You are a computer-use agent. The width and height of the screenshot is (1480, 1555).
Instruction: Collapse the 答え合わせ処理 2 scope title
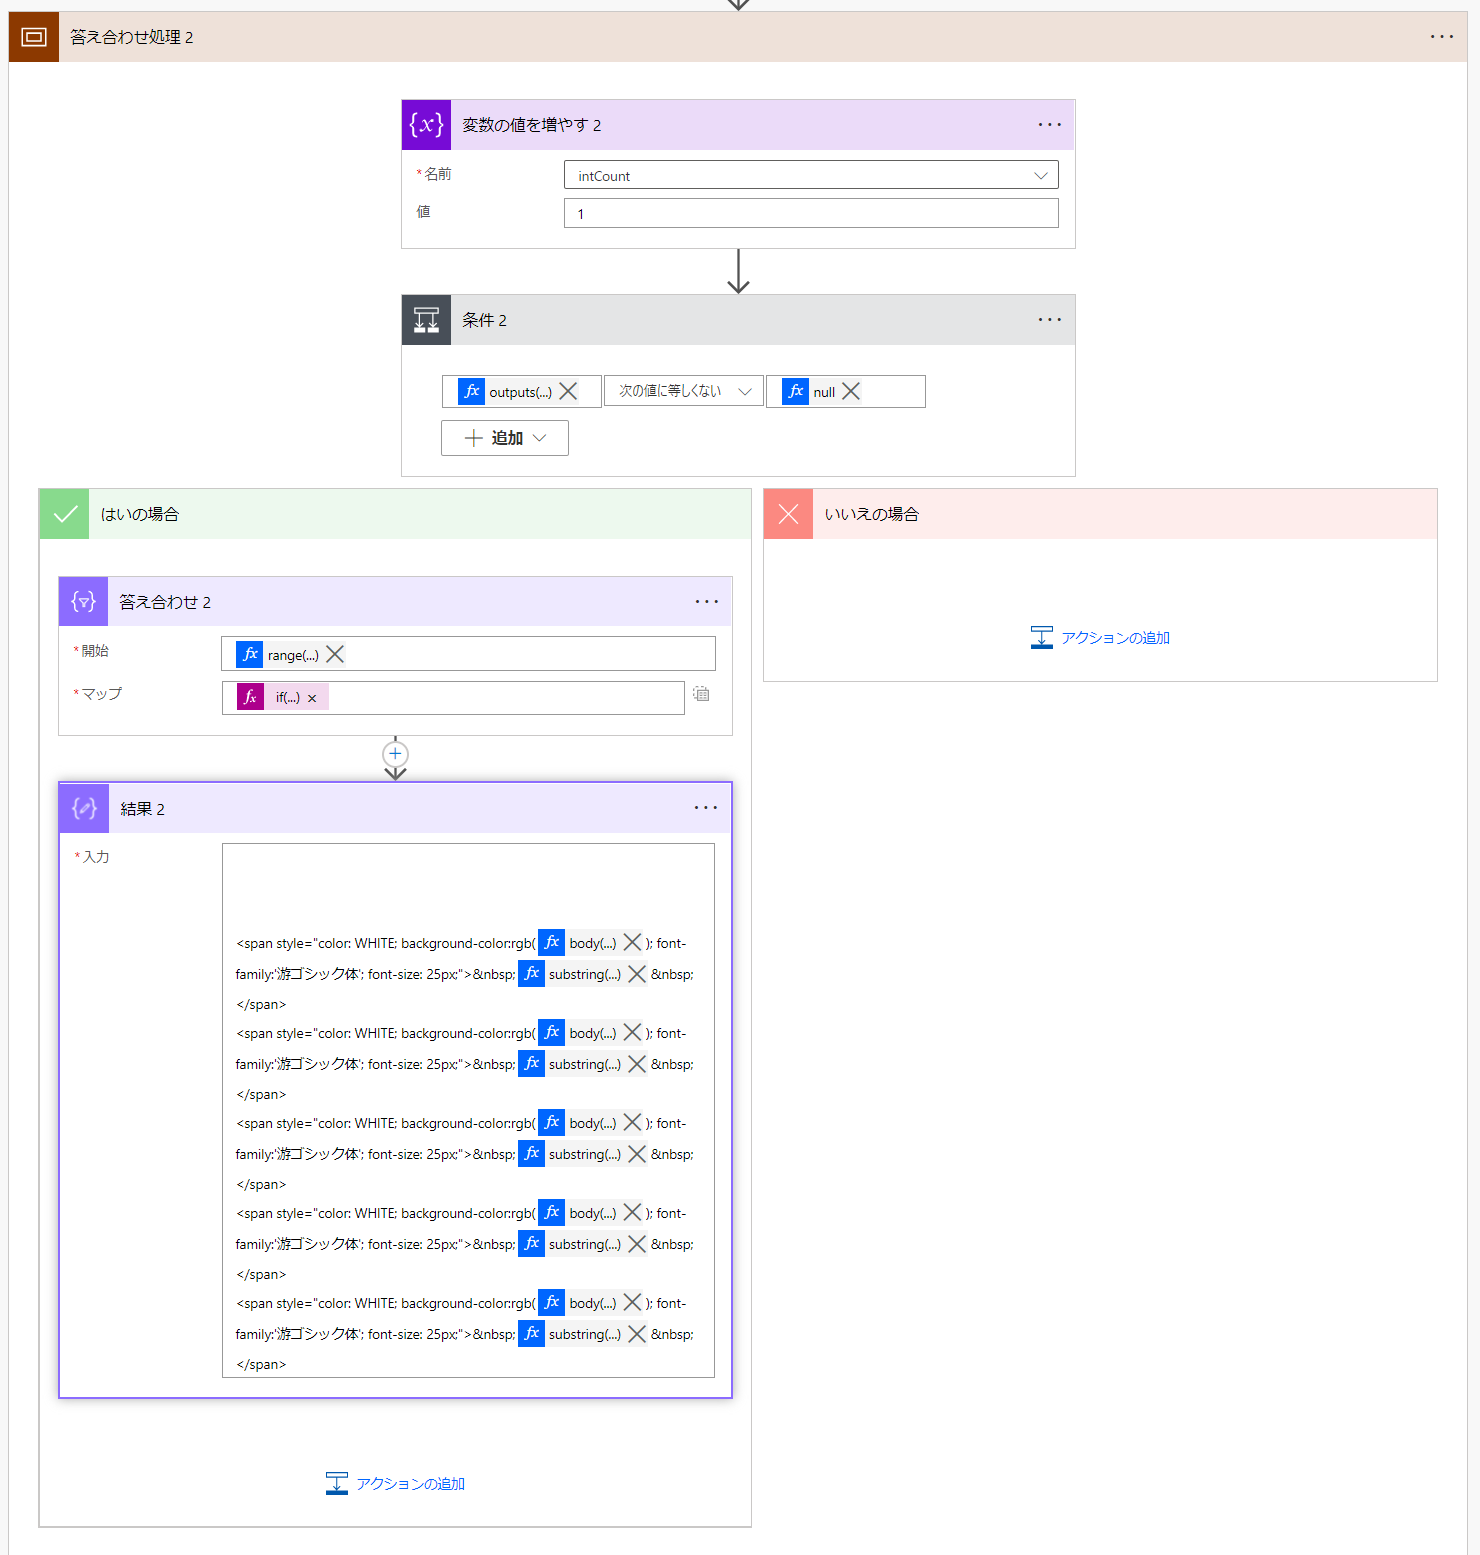(x=132, y=37)
